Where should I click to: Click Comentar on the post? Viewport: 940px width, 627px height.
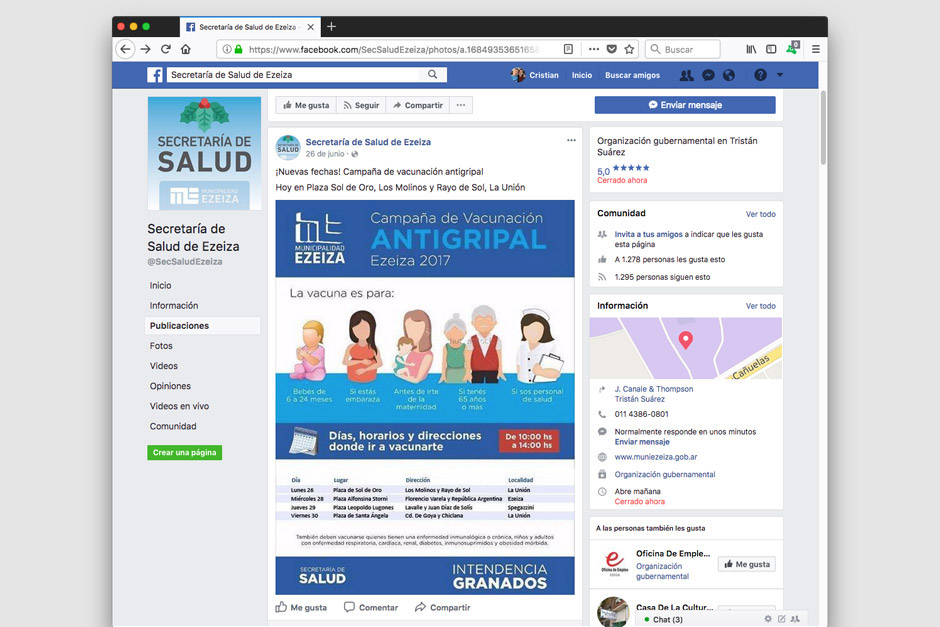[x=371, y=607]
